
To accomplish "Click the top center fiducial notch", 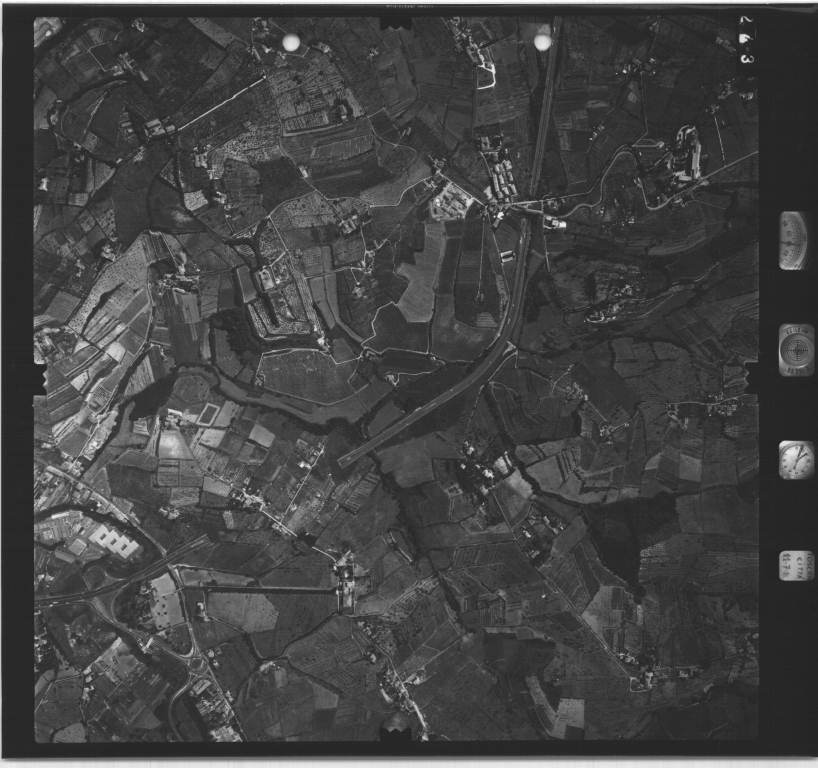I will click(397, 20).
